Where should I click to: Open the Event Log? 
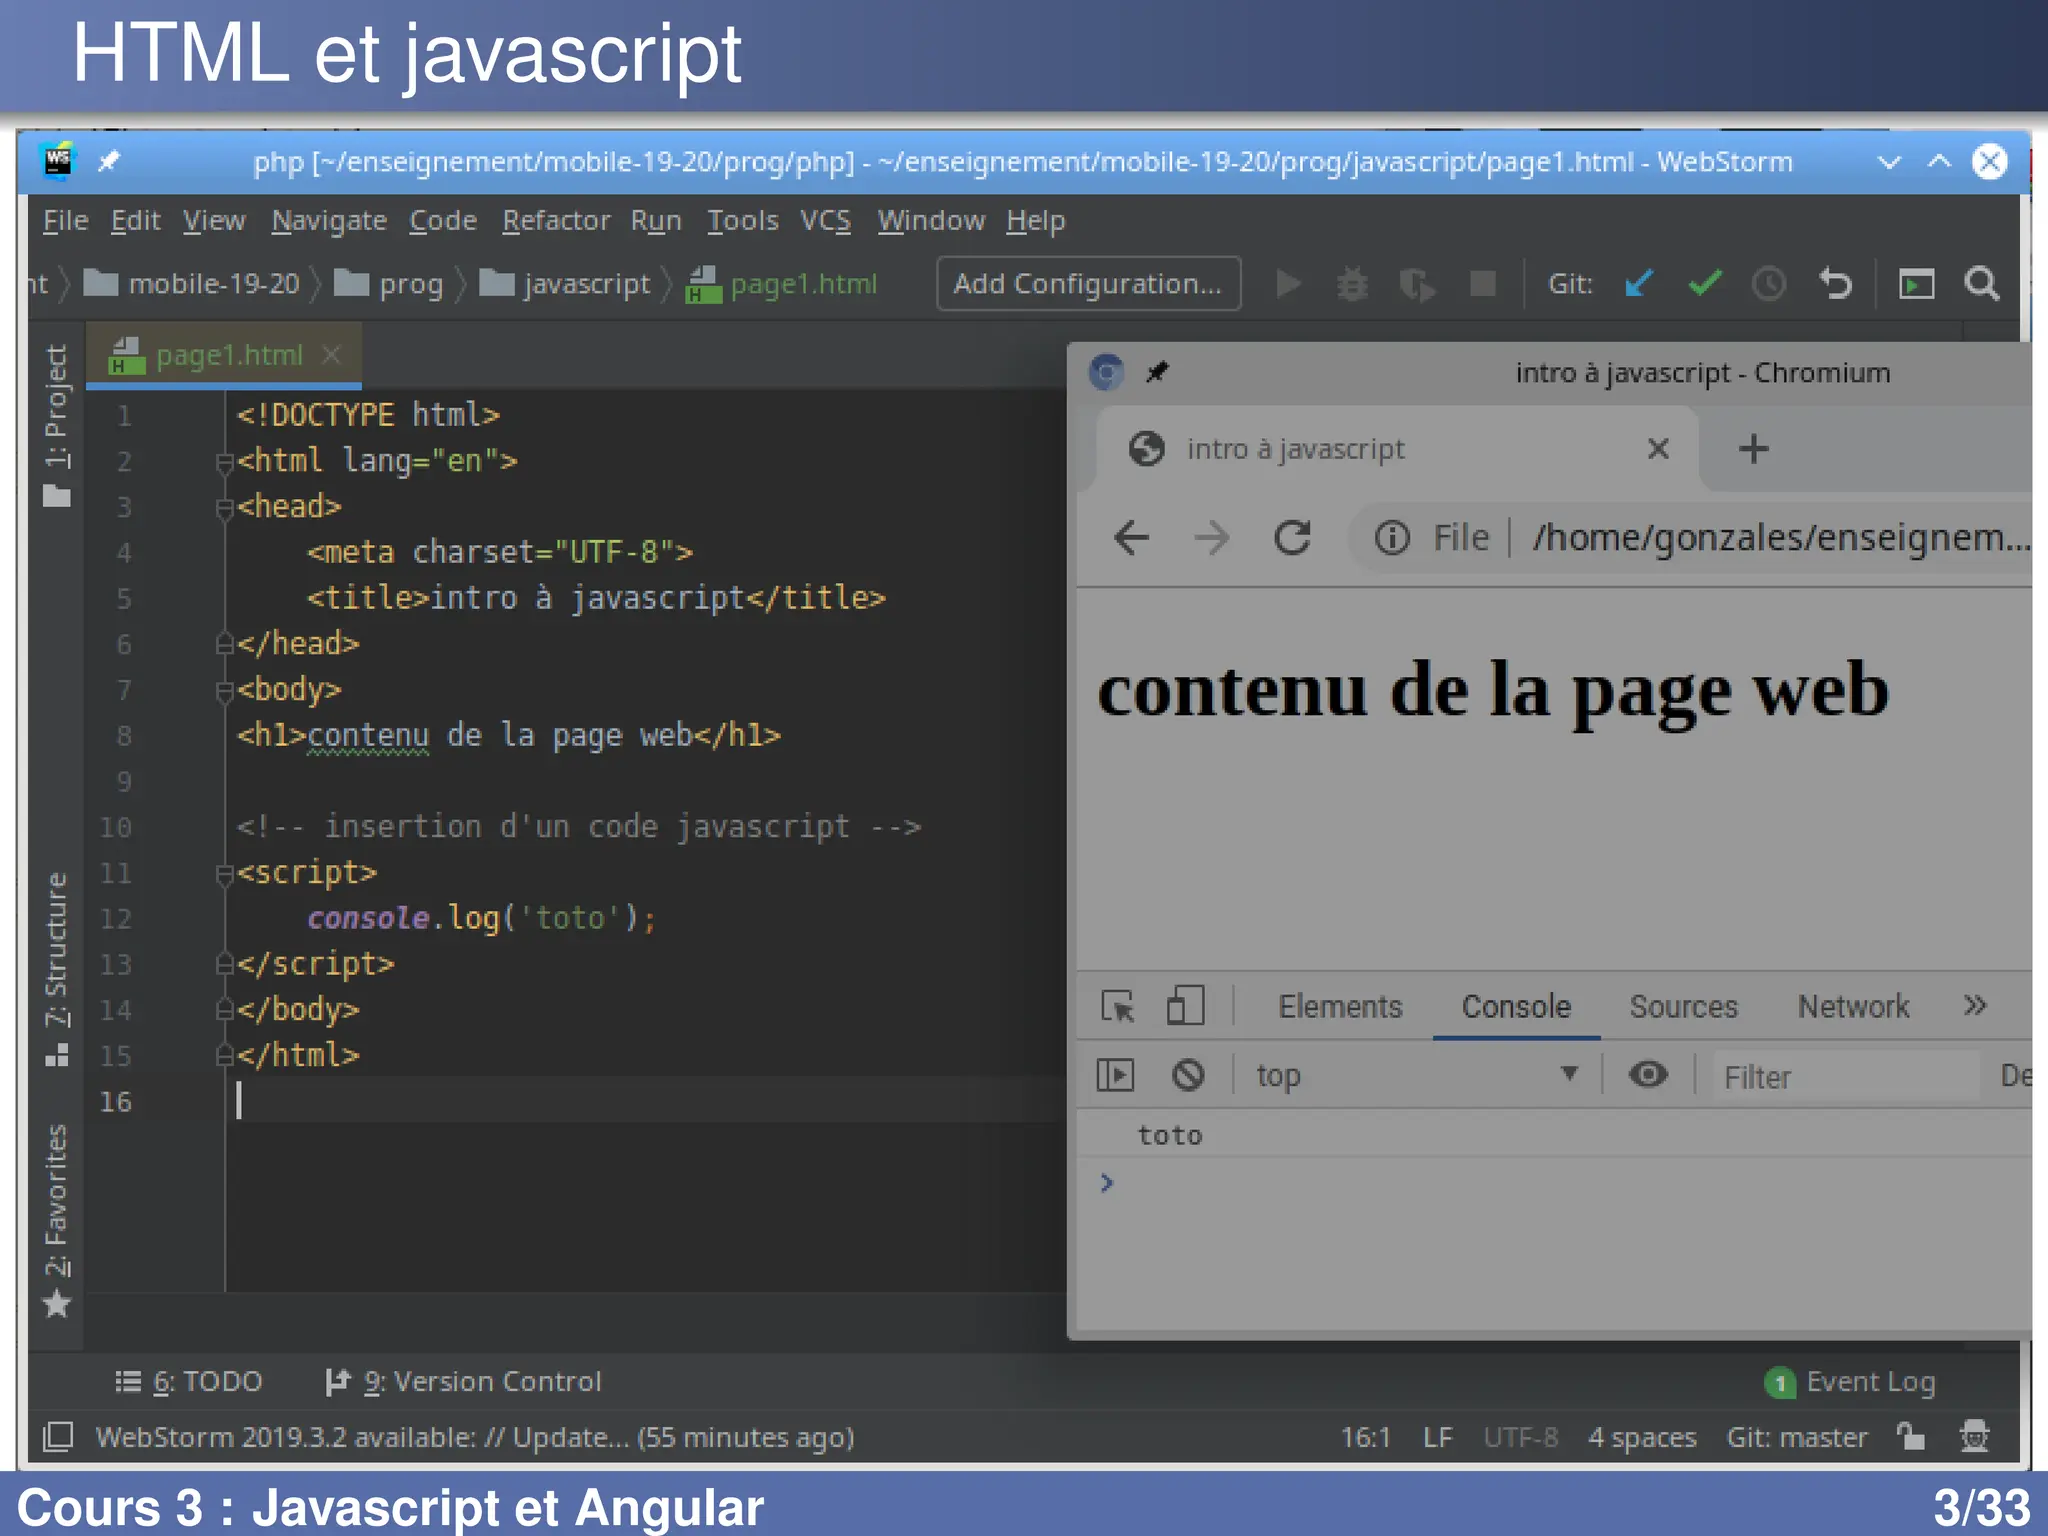point(1851,1381)
